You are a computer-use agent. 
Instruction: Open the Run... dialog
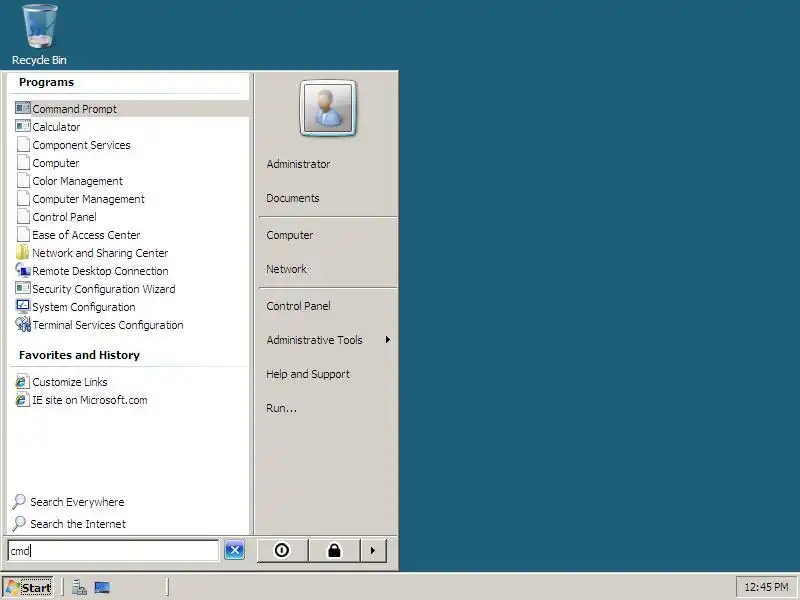pos(281,408)
